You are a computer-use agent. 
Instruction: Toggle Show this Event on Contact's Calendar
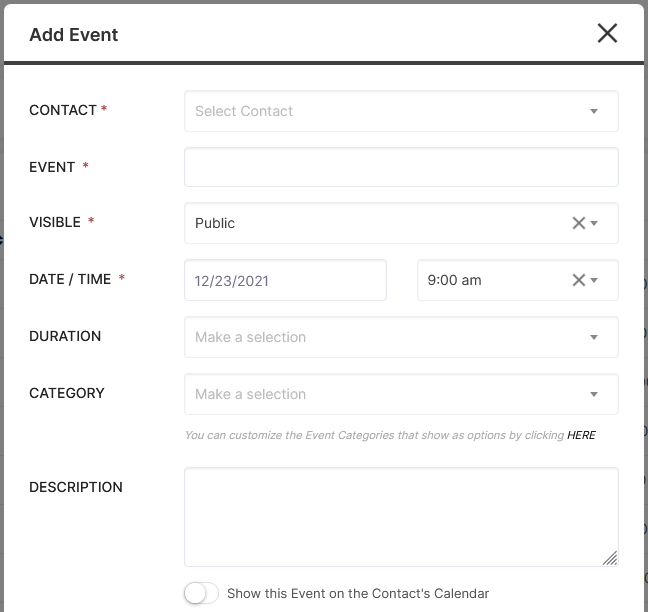click(x=201, y=593)
